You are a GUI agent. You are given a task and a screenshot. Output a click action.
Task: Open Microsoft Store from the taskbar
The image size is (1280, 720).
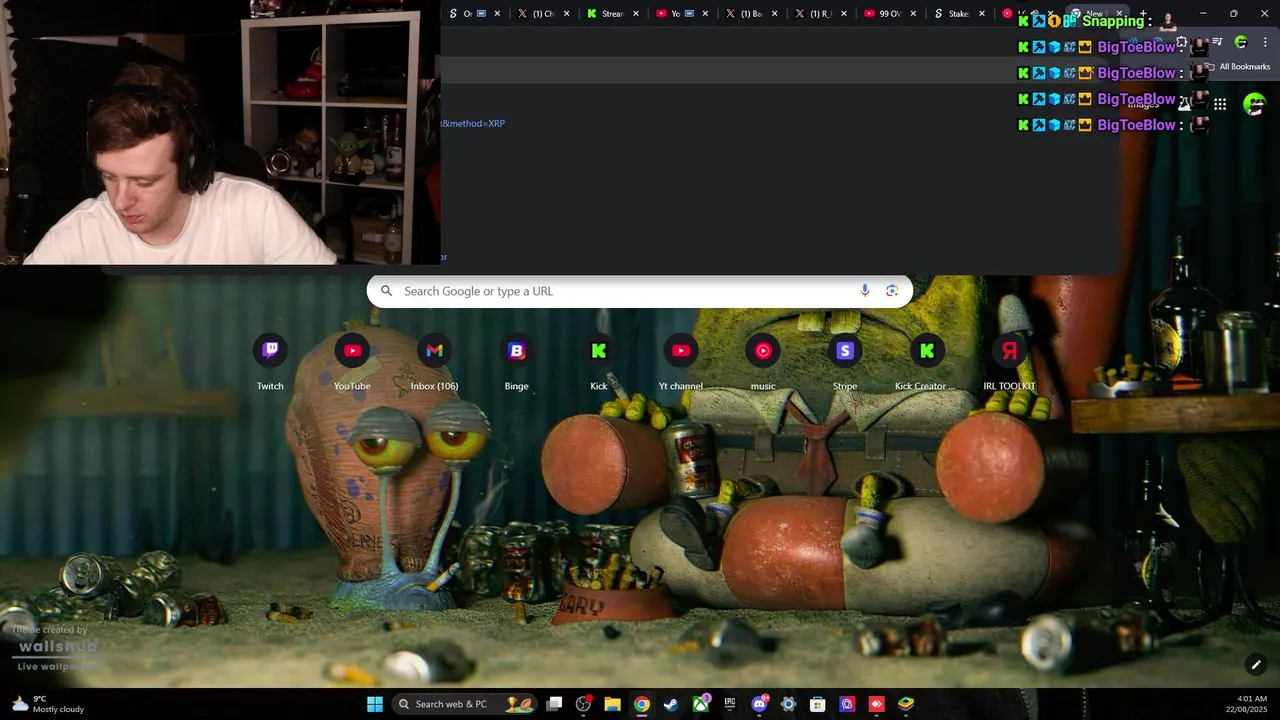(x=817, y=704)
